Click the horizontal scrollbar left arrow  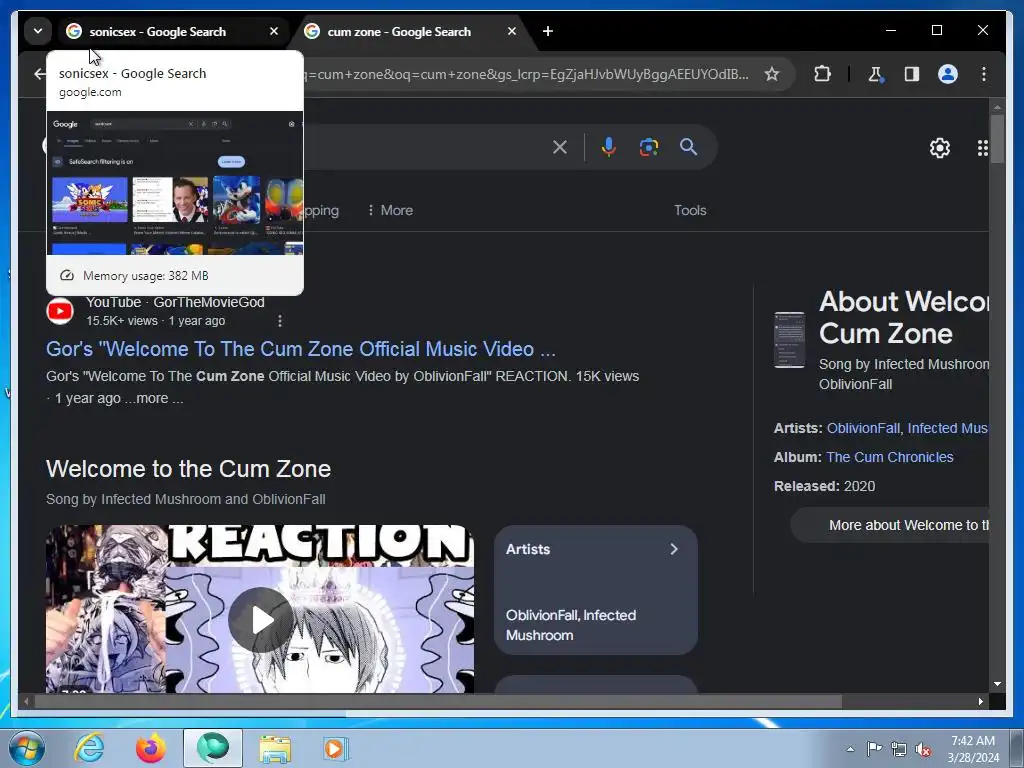tap(26, 701)
